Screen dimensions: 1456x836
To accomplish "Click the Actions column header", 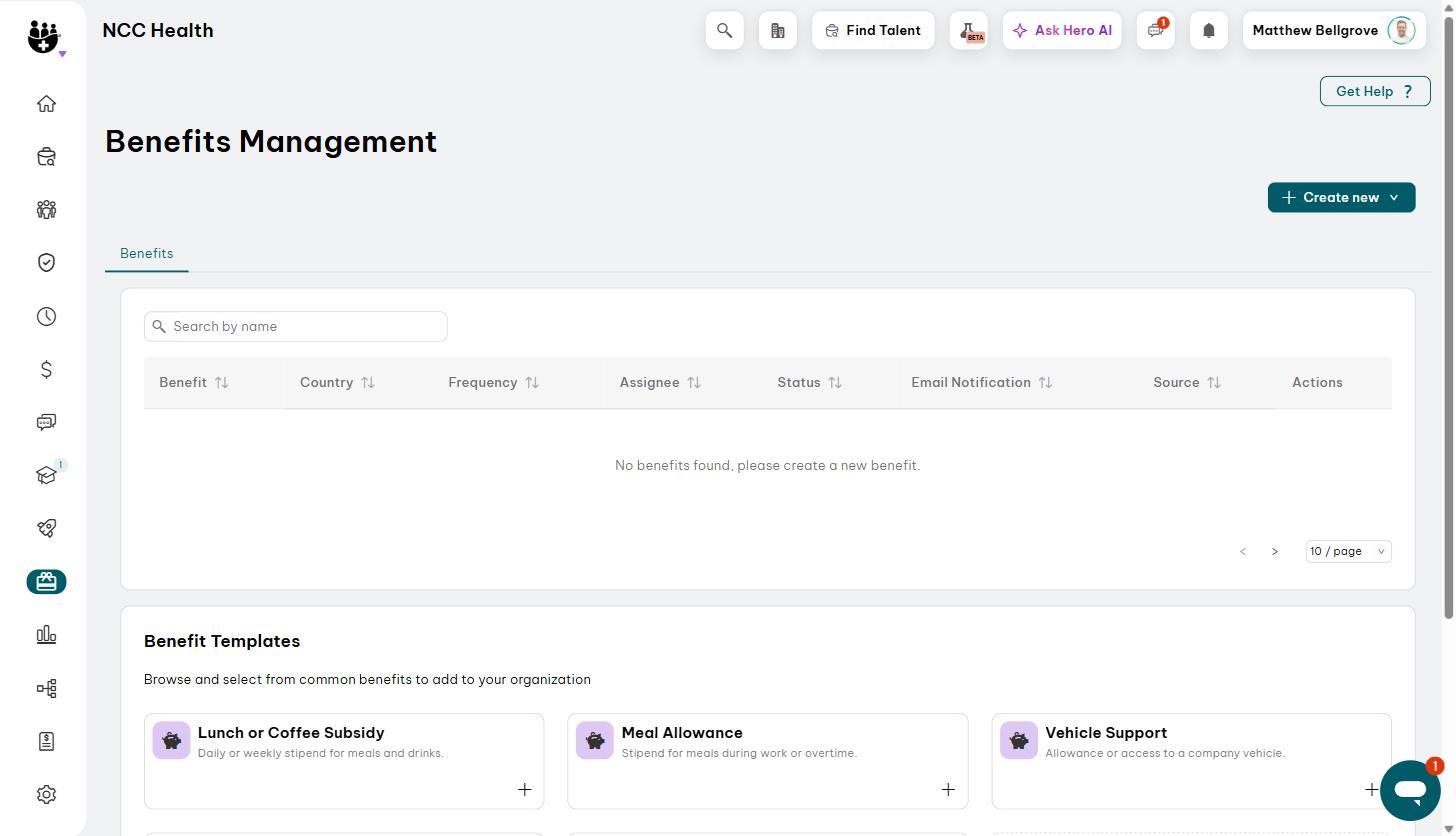I will click(1317, 383).
